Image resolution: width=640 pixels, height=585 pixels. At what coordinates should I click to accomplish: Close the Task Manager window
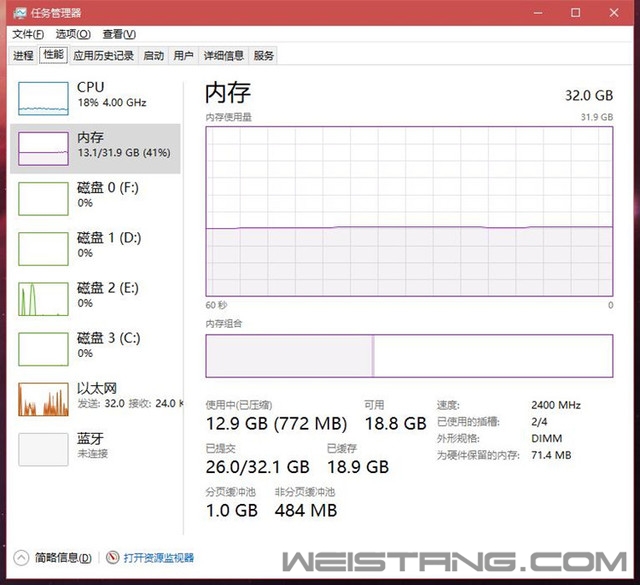(x=614, y=13)
